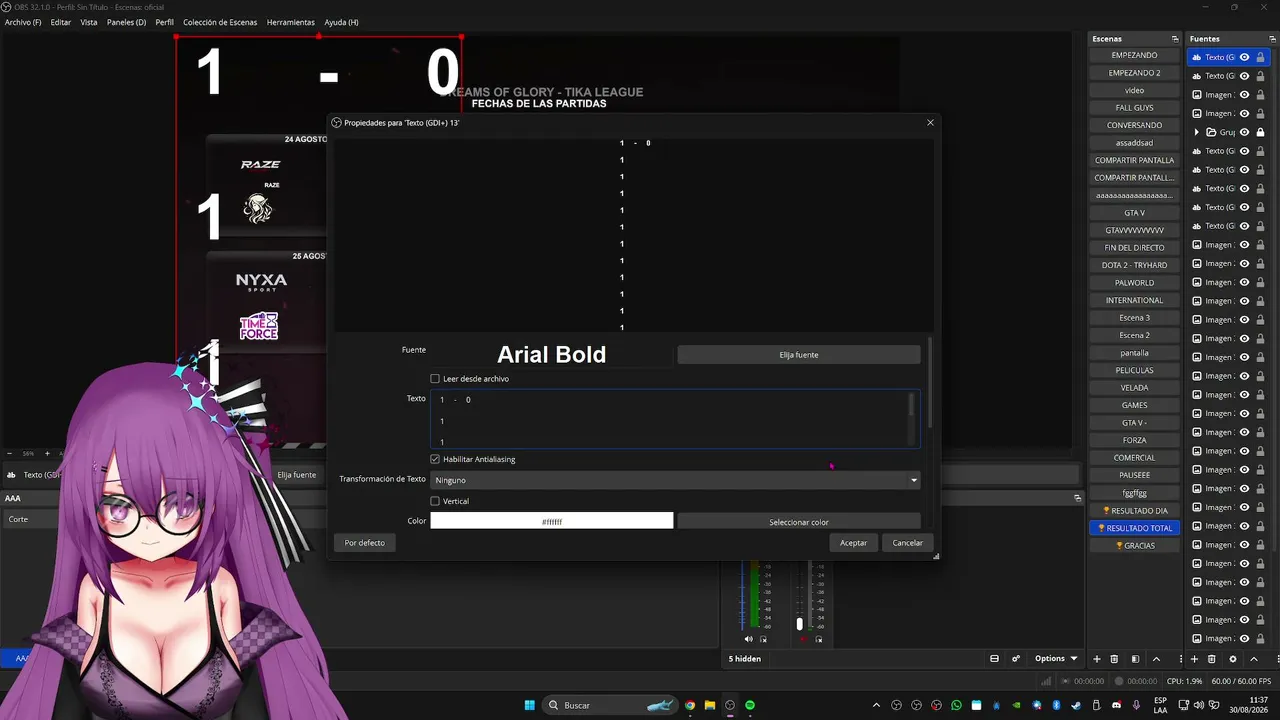Open the Colección de Escenas menu
The width and height of the screenshot is (1280, 720).
click(220, 22)
